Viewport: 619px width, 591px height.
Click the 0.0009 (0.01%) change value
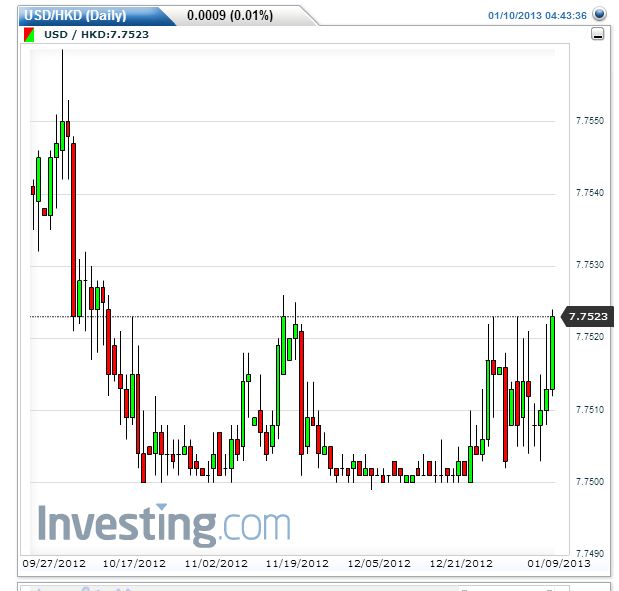(x=230, y=16)
